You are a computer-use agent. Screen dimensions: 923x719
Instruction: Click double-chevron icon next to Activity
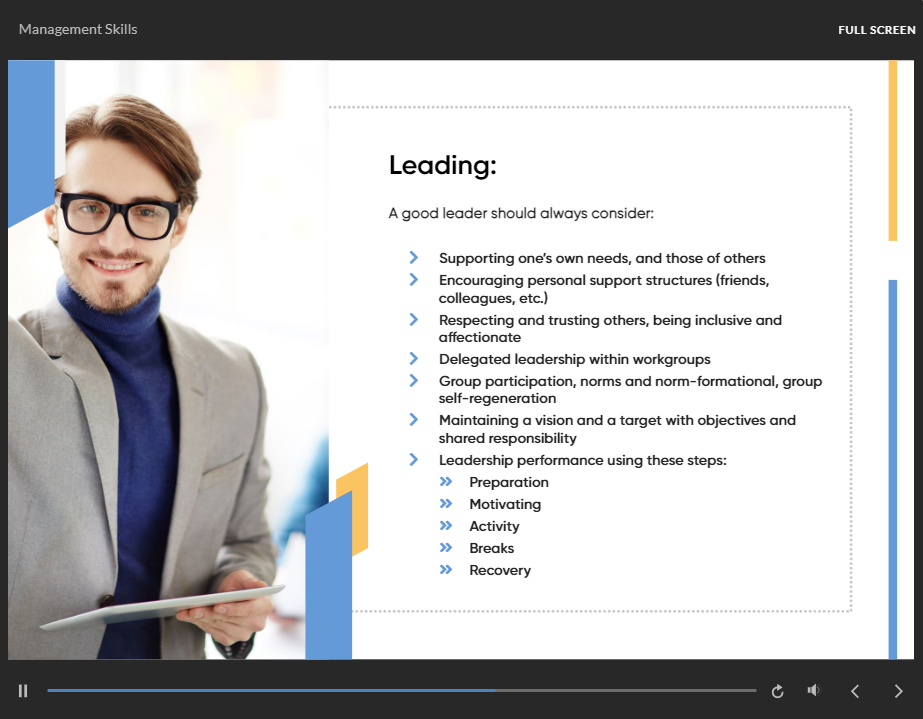pos(446,526)
